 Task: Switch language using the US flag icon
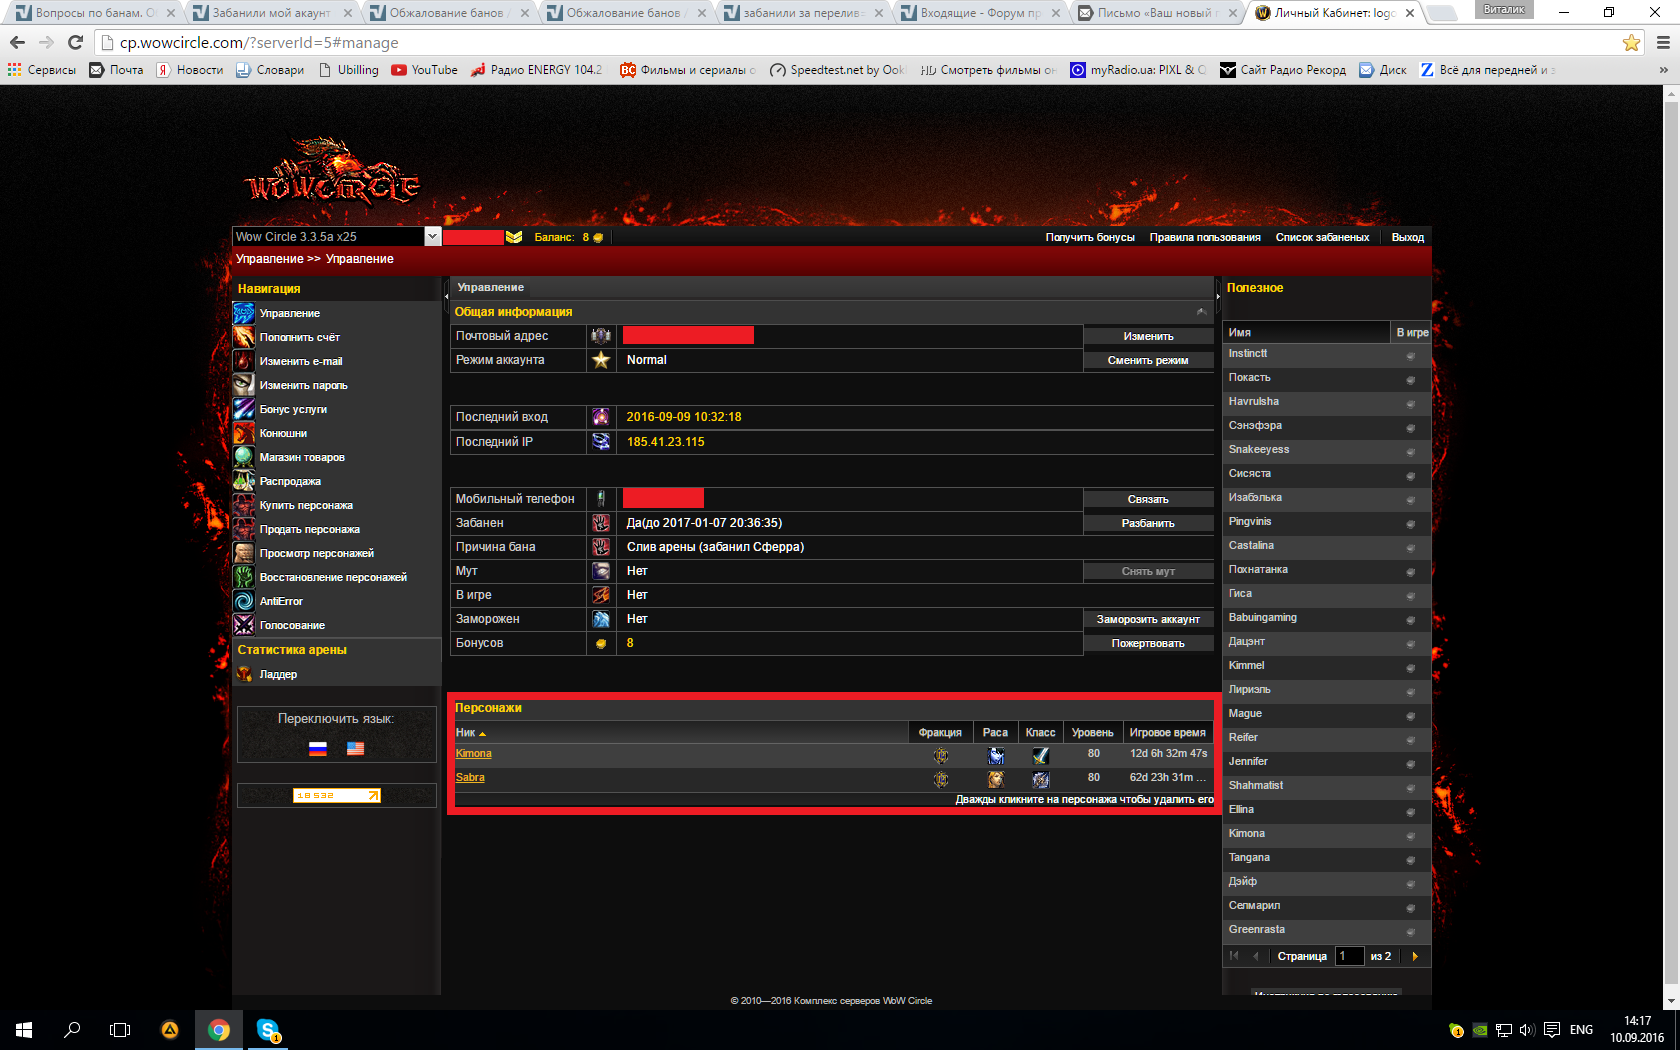click(x=355, y=748)
